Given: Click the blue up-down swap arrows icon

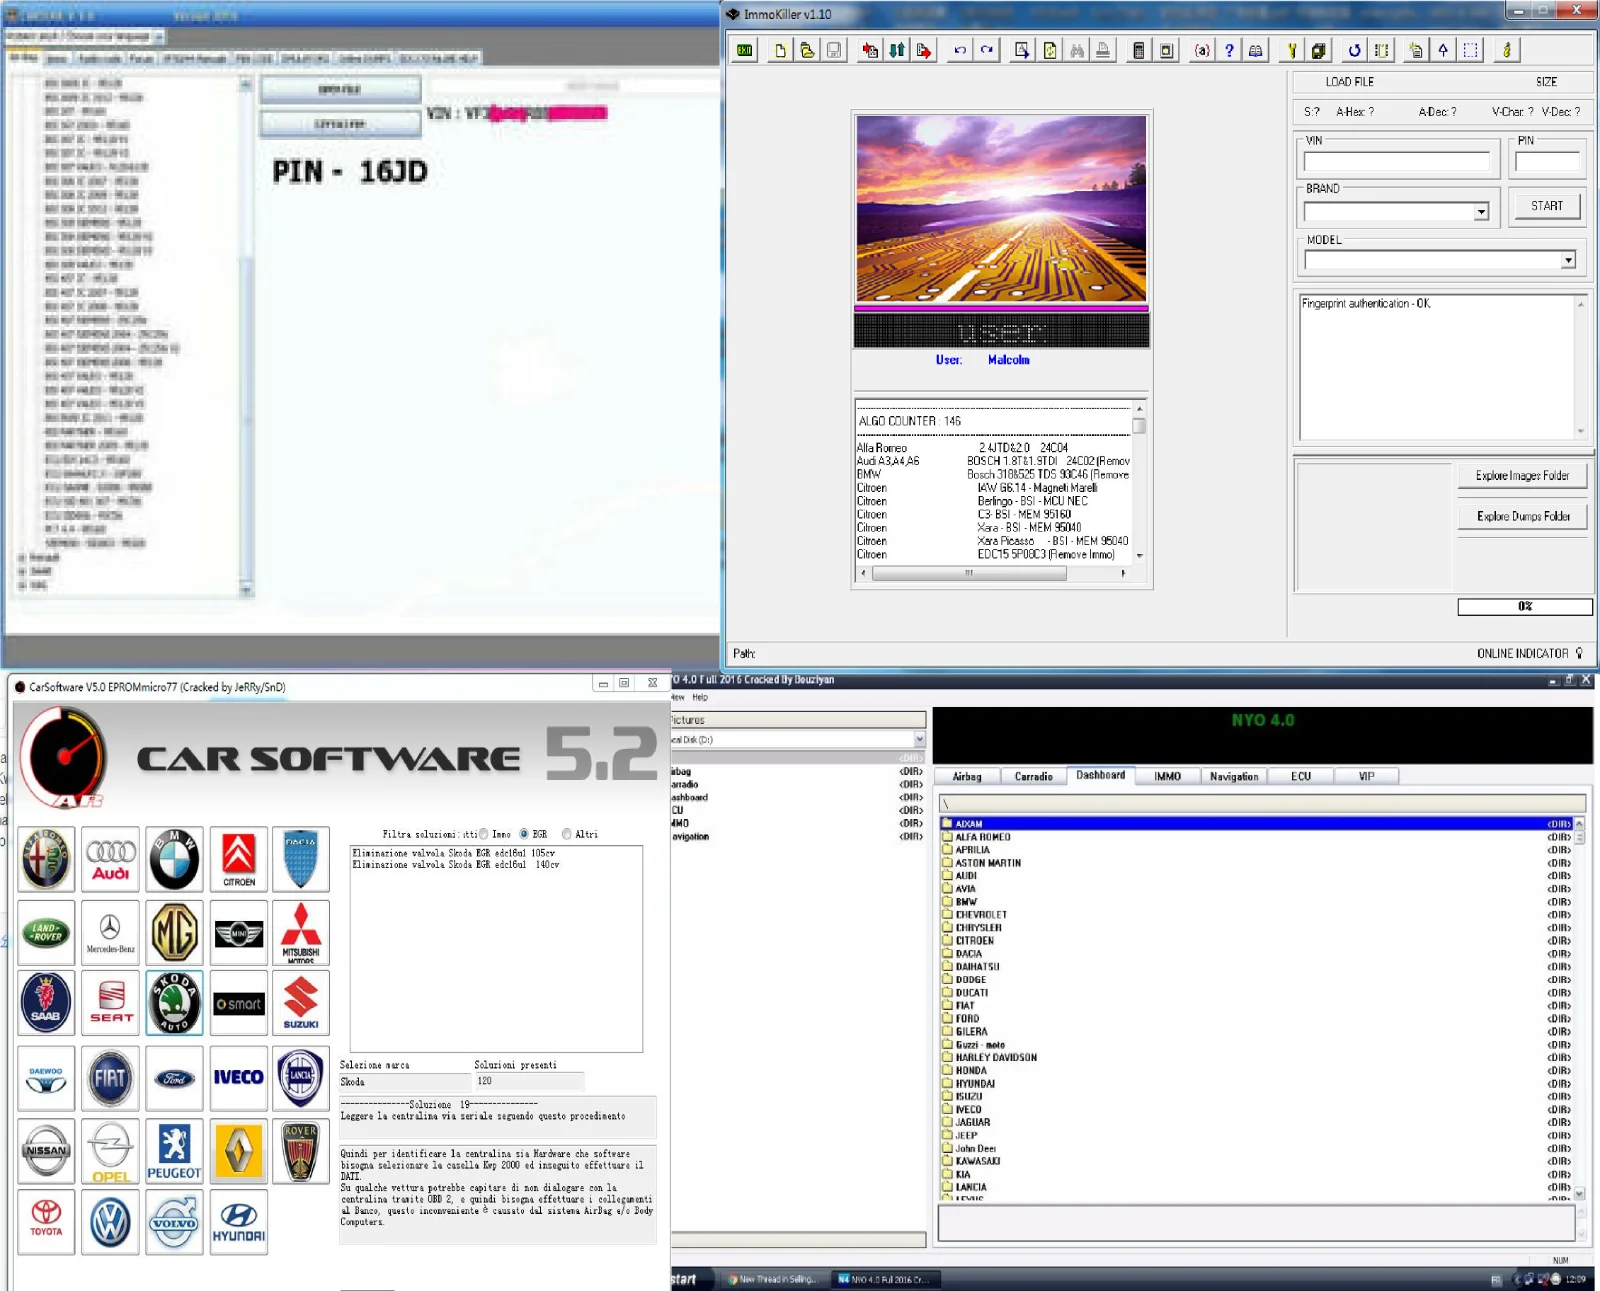Looking at the screenshot, I should click(897, 51).
